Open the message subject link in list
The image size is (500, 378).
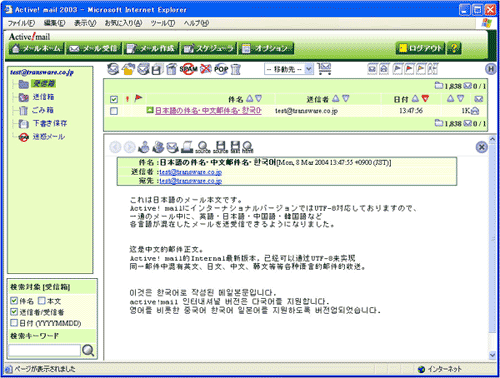click(x=208, y=111)
